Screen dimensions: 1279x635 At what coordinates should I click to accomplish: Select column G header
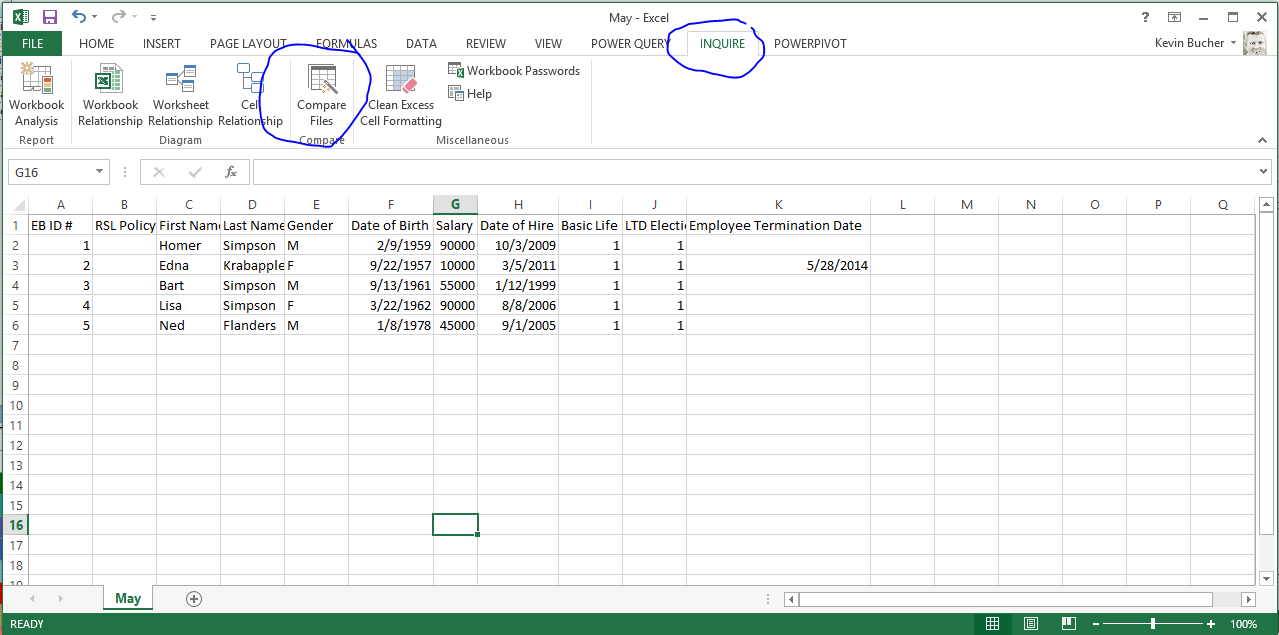coord(455,205)
